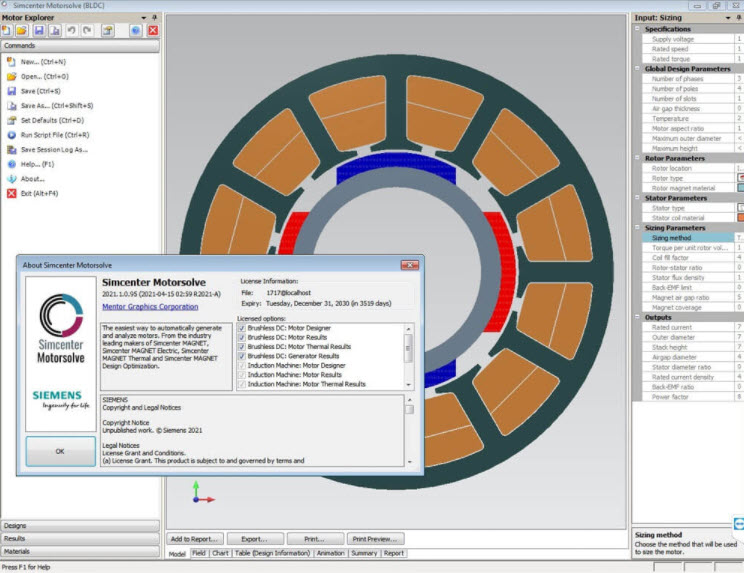Open Help... (F1) from the Commands list
744x573 pixels.
[37, 165]
